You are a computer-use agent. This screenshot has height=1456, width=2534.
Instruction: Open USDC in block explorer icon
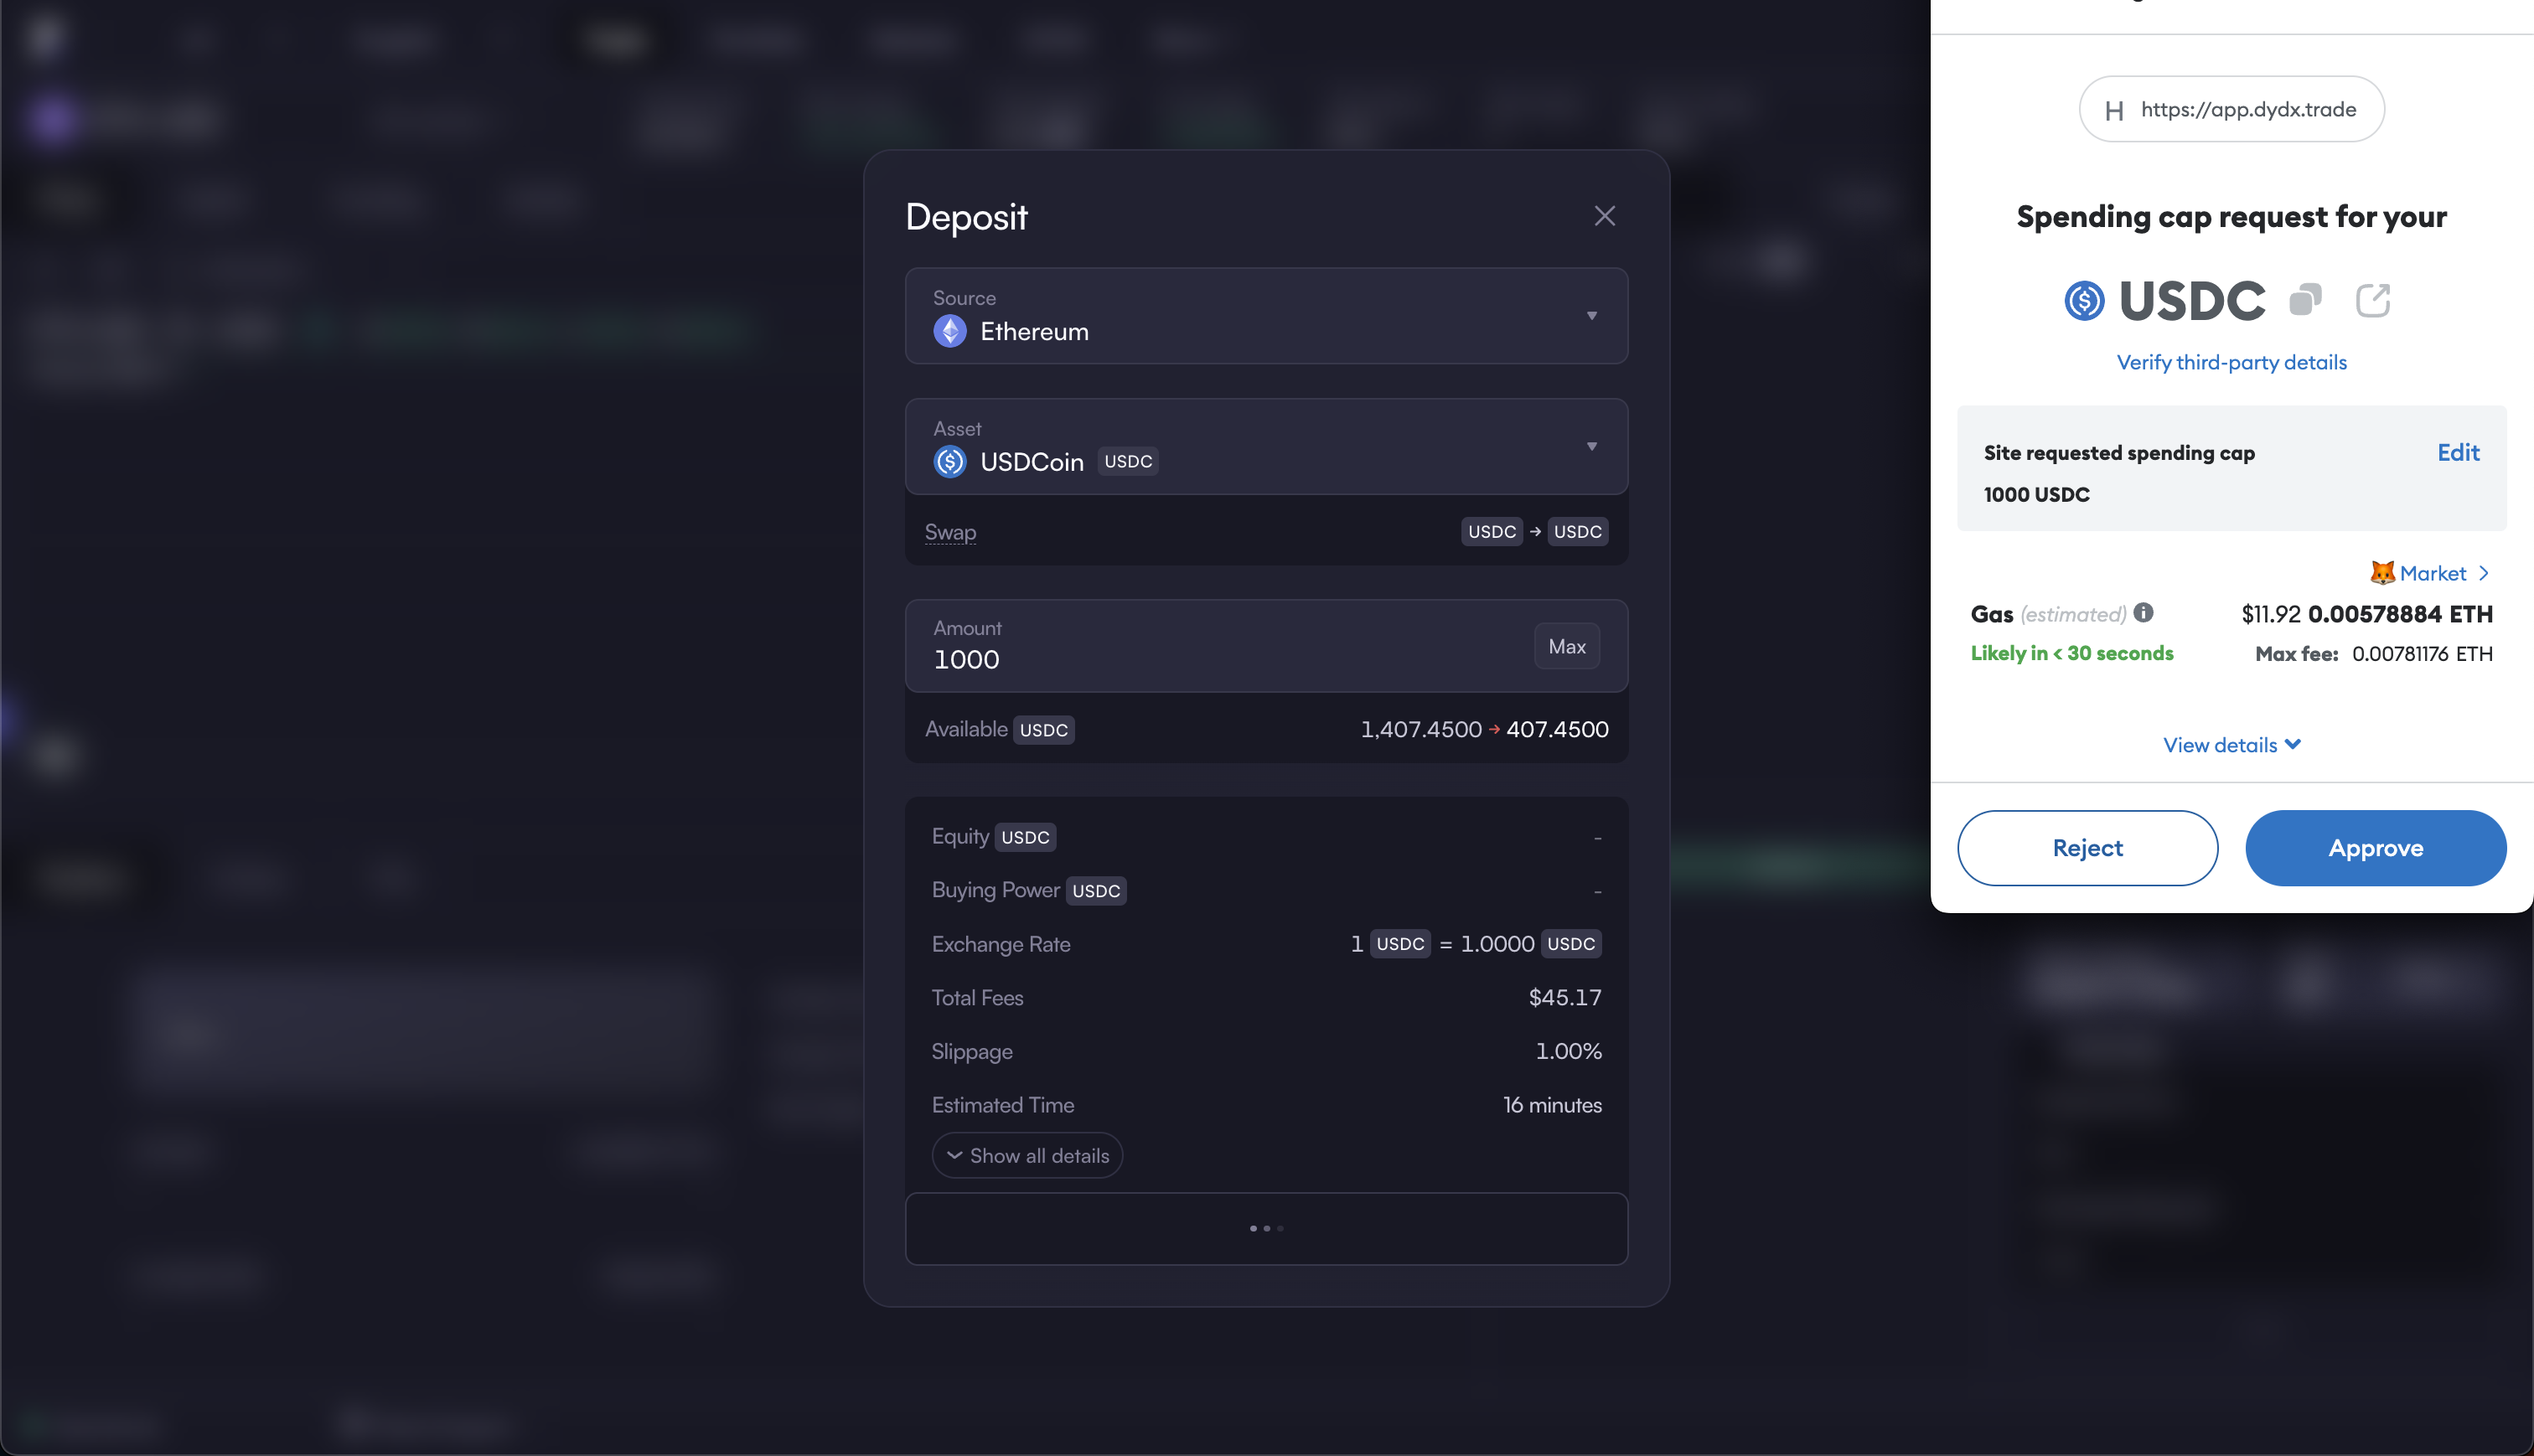coord(2372,300)
